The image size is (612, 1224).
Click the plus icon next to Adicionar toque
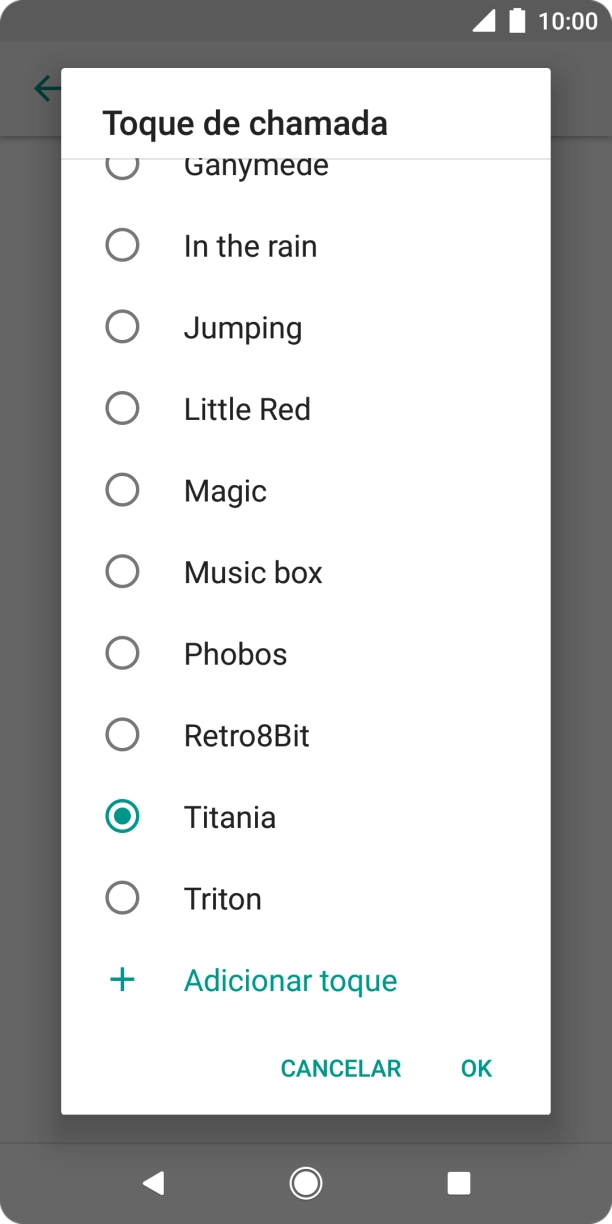pos(122,980)
